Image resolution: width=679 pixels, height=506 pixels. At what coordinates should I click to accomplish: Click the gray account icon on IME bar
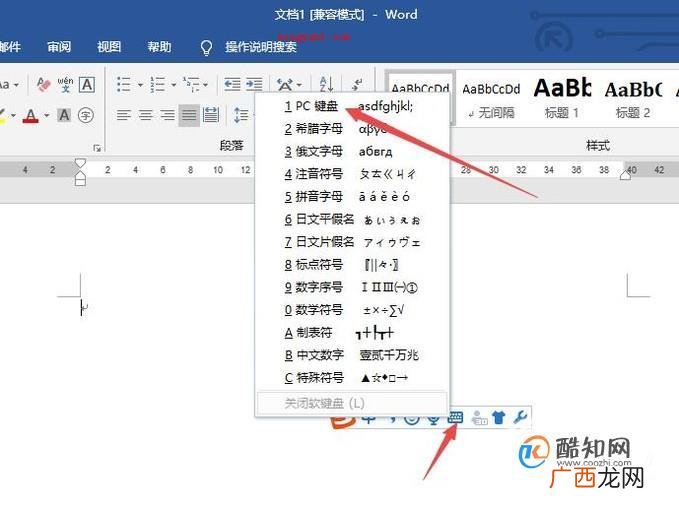(x=479, y=418)
